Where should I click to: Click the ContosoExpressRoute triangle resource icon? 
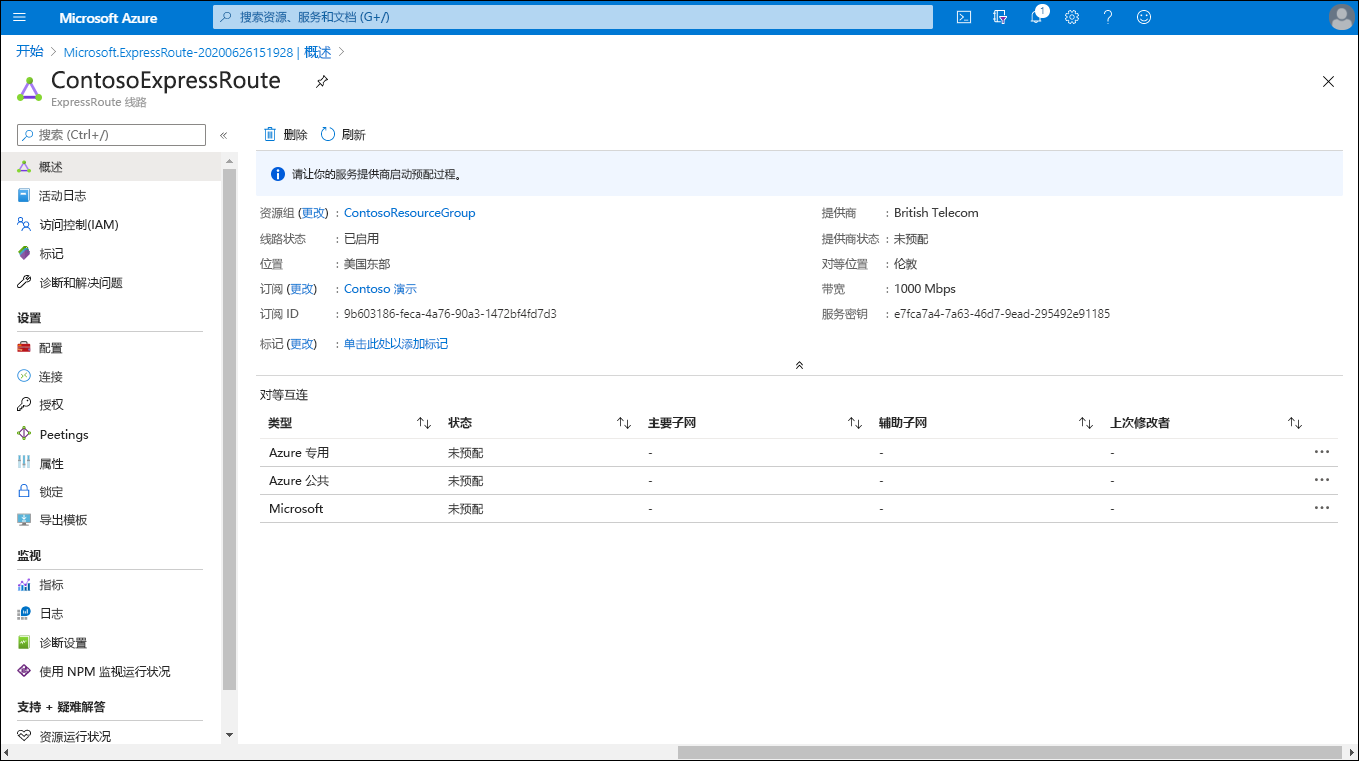point(29,90)
